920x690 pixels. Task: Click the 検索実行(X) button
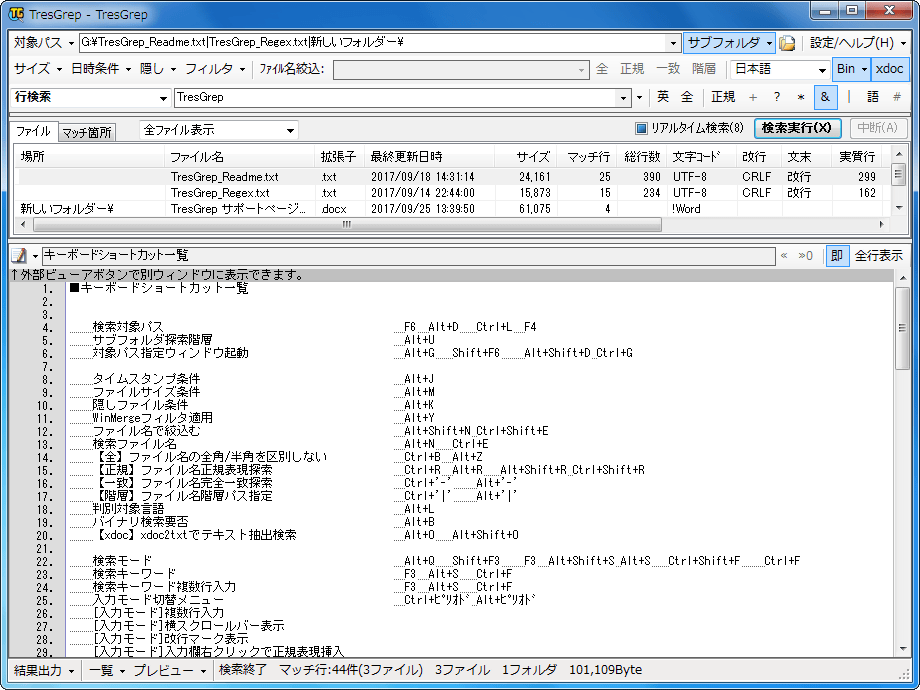pos(795,128)
